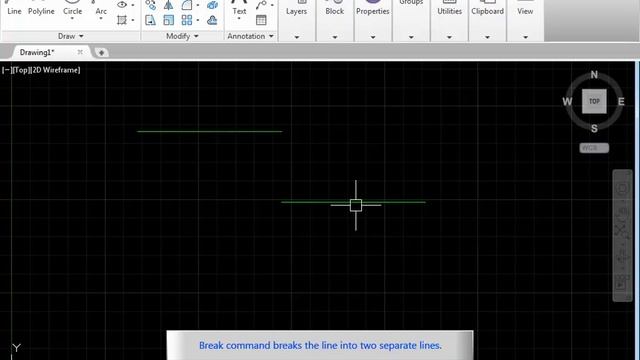Click E on the ViewCube compass
Screen dimensions: 640x360
pos(621,101)
